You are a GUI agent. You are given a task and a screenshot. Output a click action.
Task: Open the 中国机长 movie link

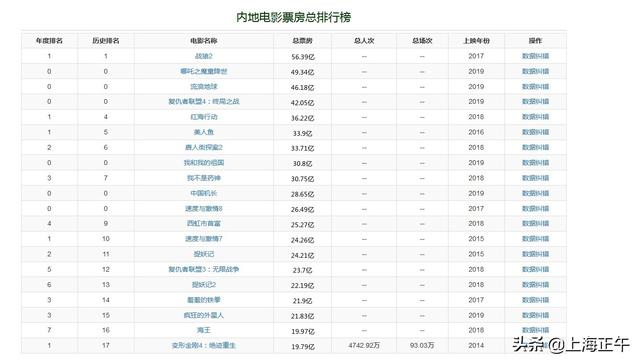click(x=204, y=193)
